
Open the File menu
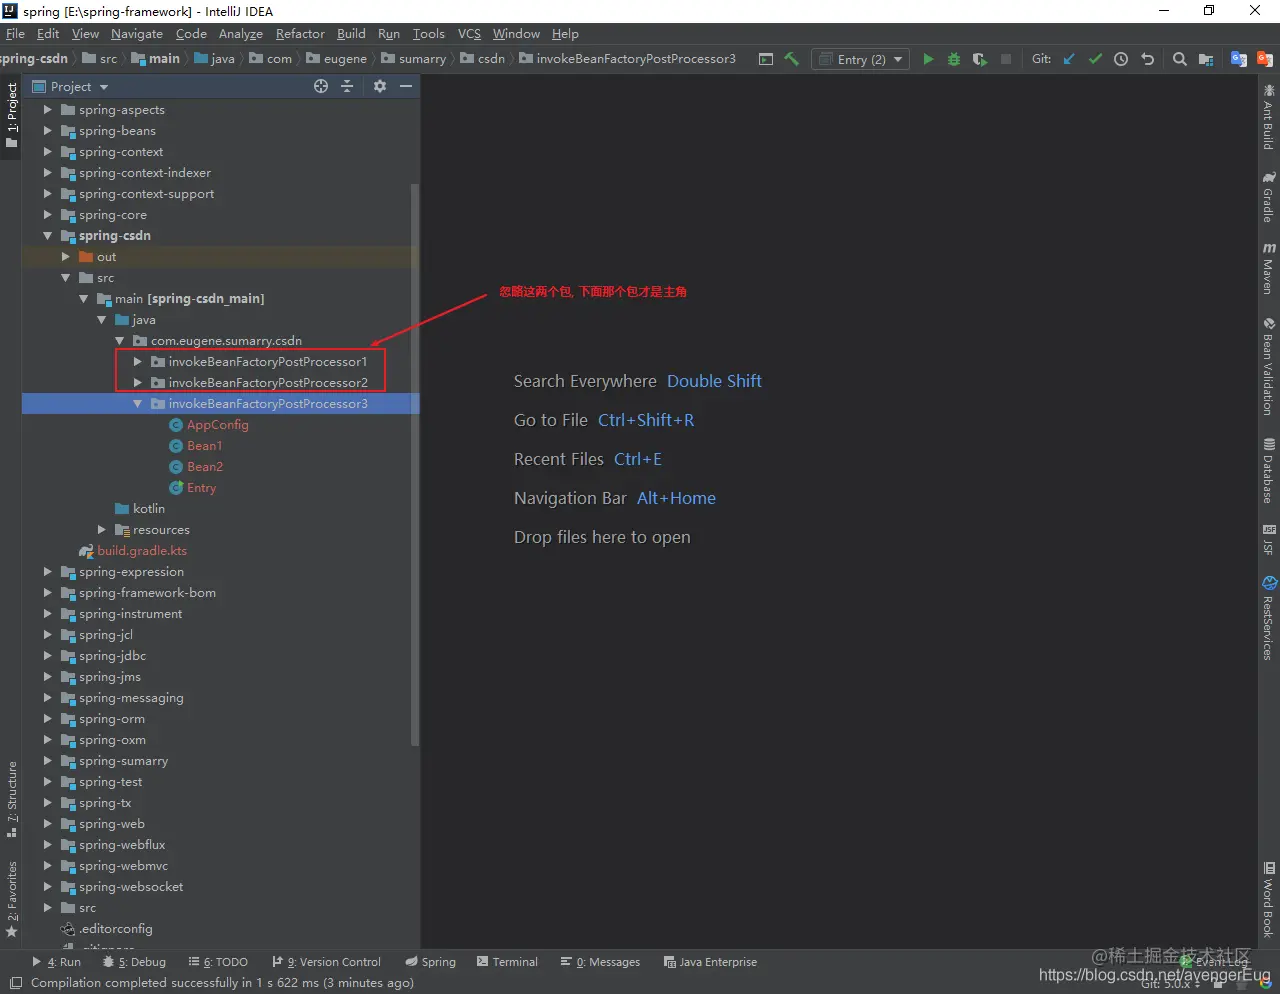pos(15,34)
